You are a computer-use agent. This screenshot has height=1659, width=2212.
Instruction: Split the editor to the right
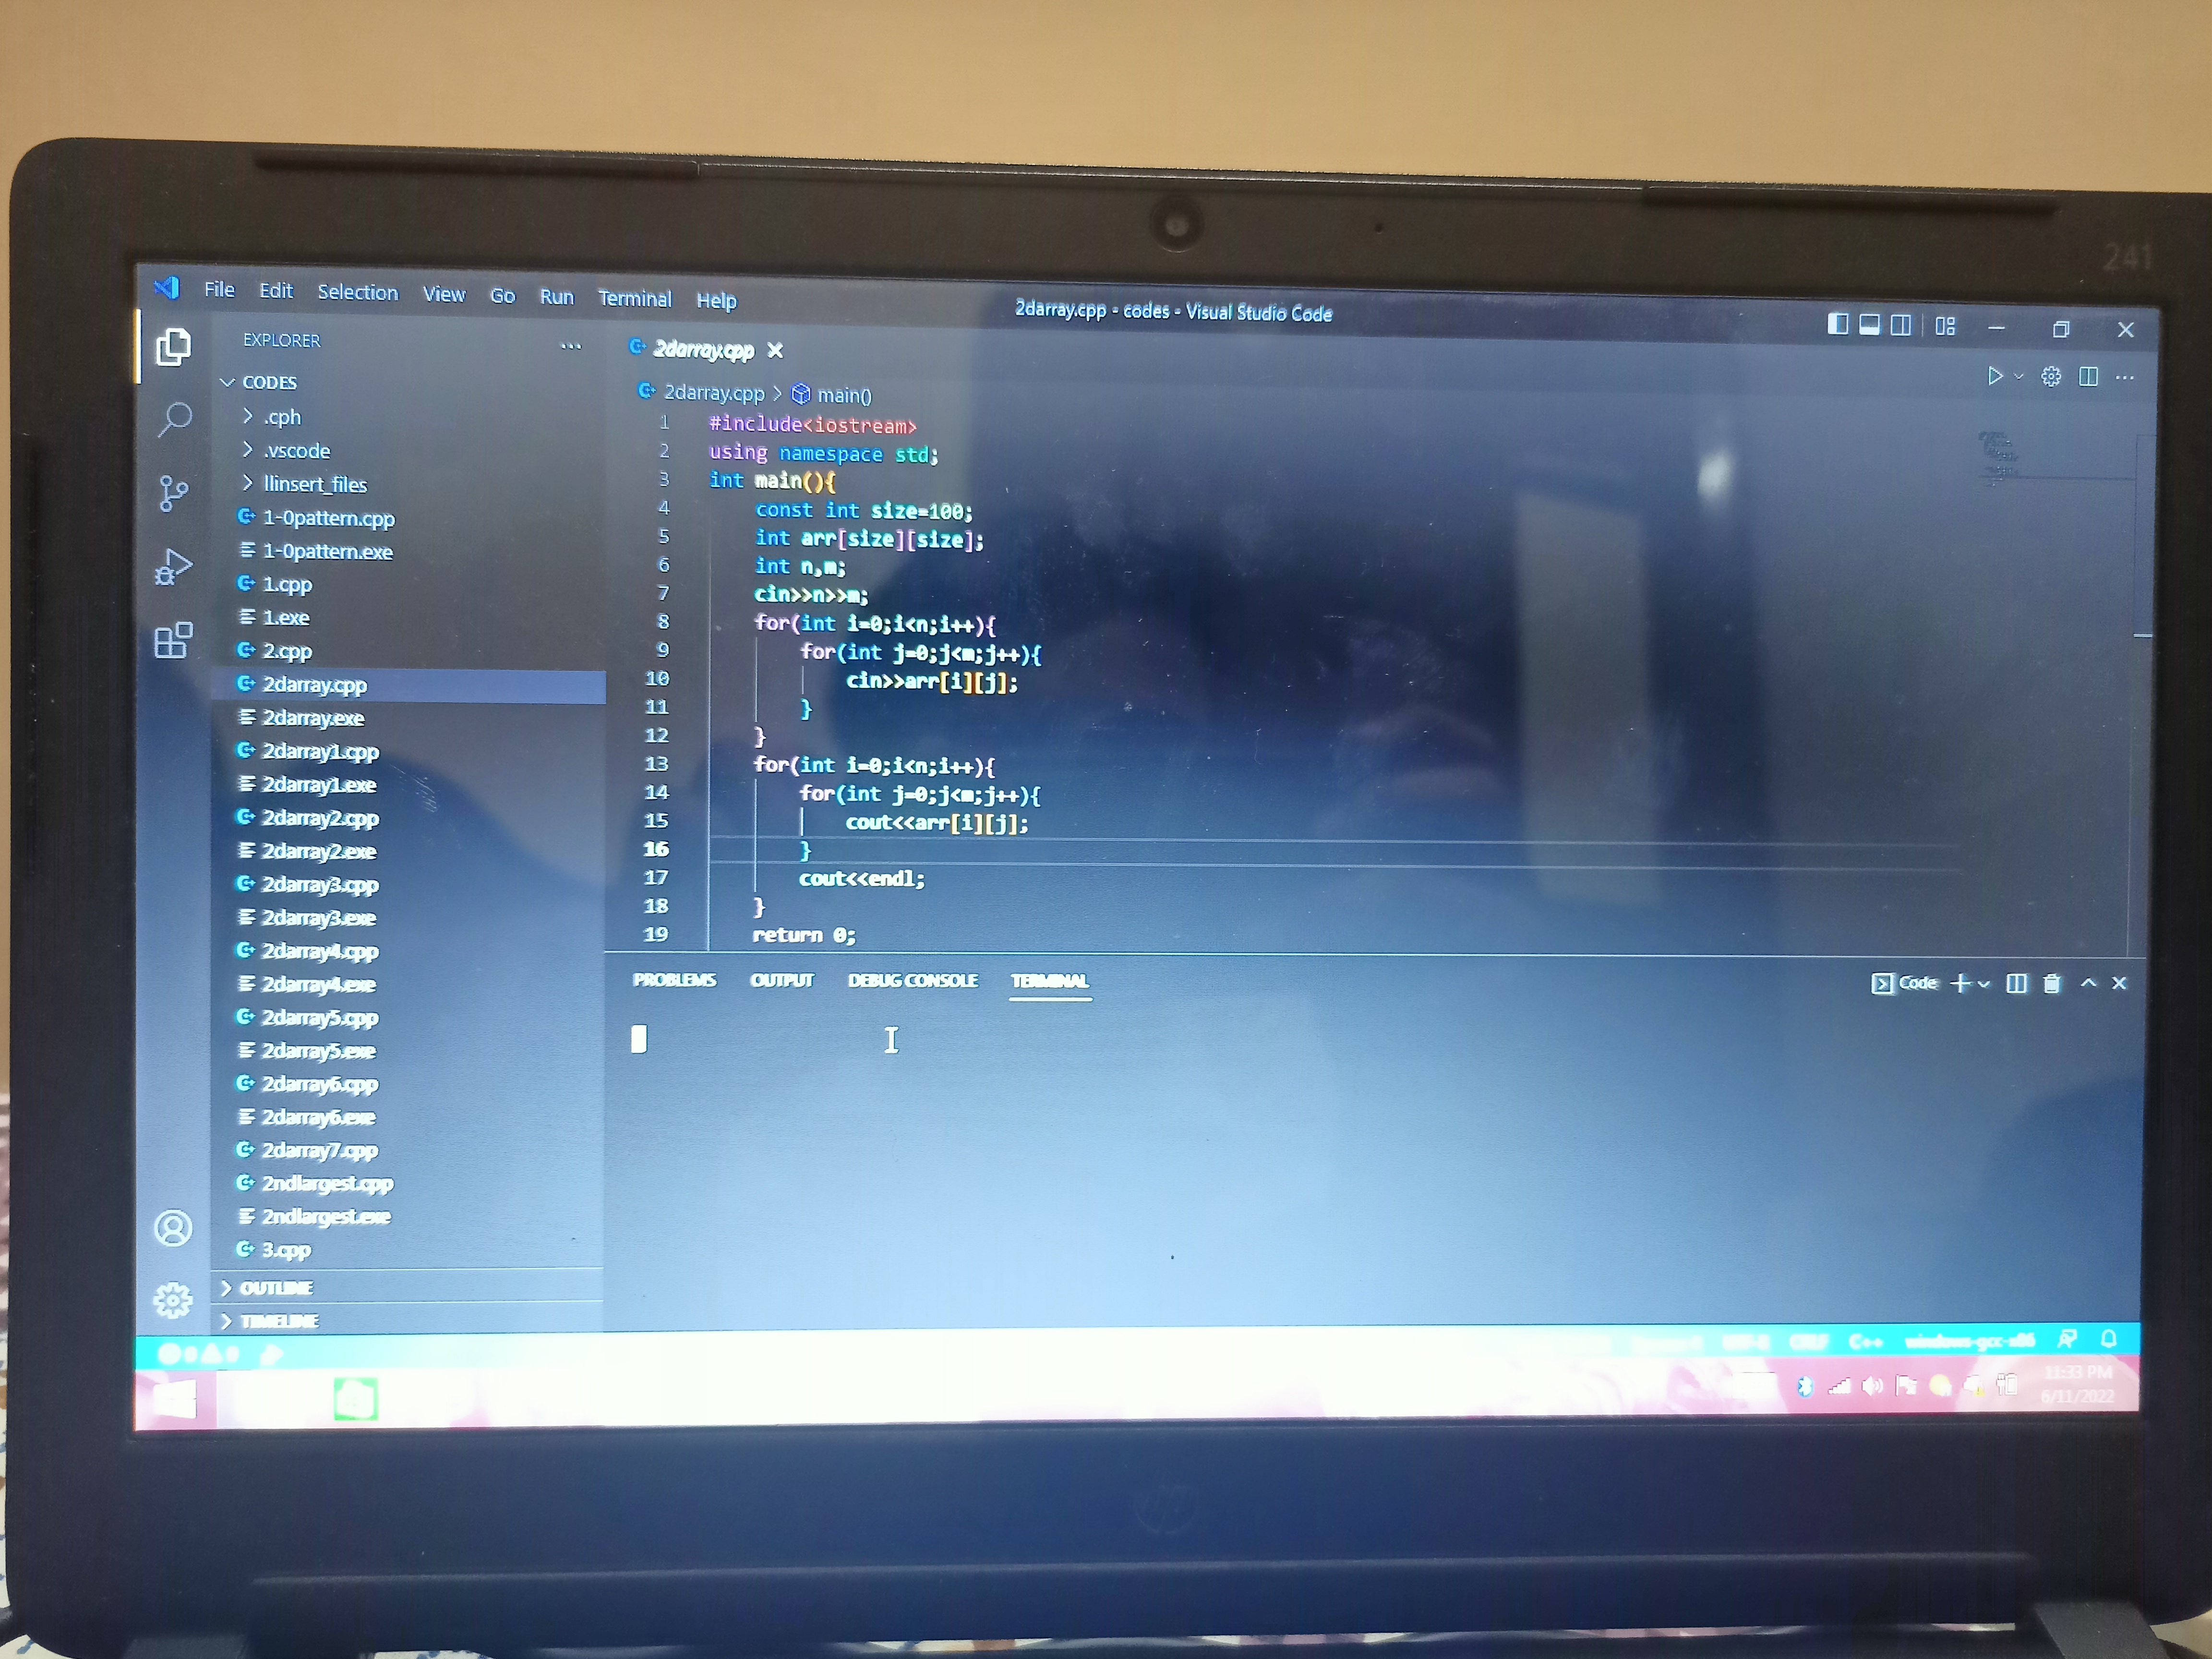click(x=2088, y=376)
